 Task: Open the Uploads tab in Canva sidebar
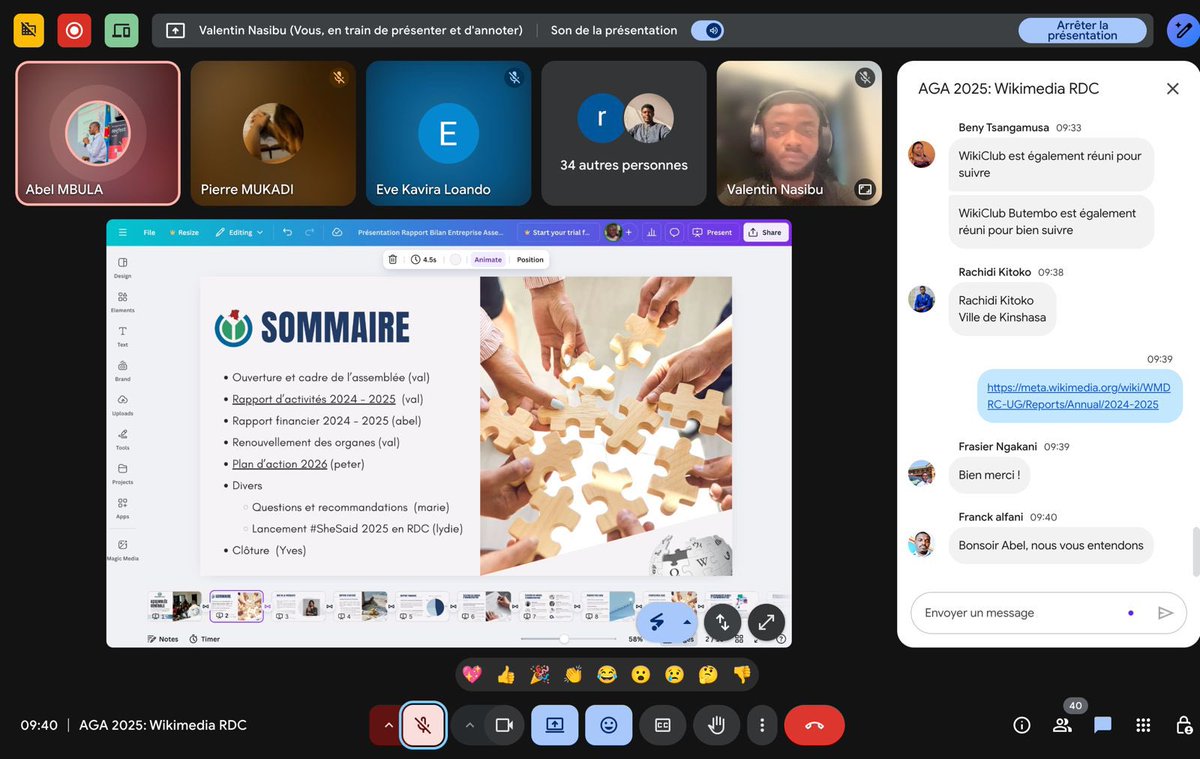point(122,404)
